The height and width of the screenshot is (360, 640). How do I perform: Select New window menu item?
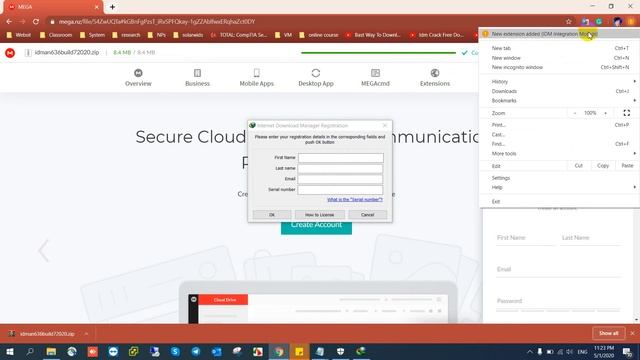(x=559, y=58)
